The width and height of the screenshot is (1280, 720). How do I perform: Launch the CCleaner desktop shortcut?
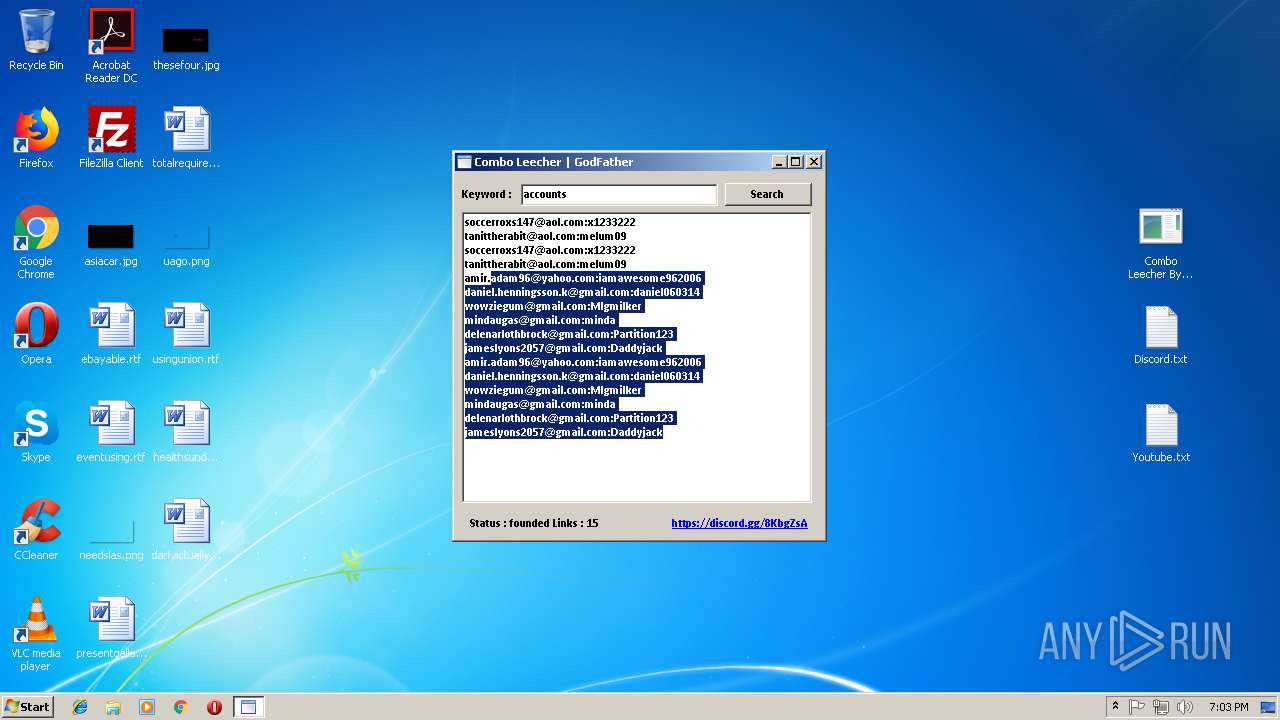click(x=36, y=530)
